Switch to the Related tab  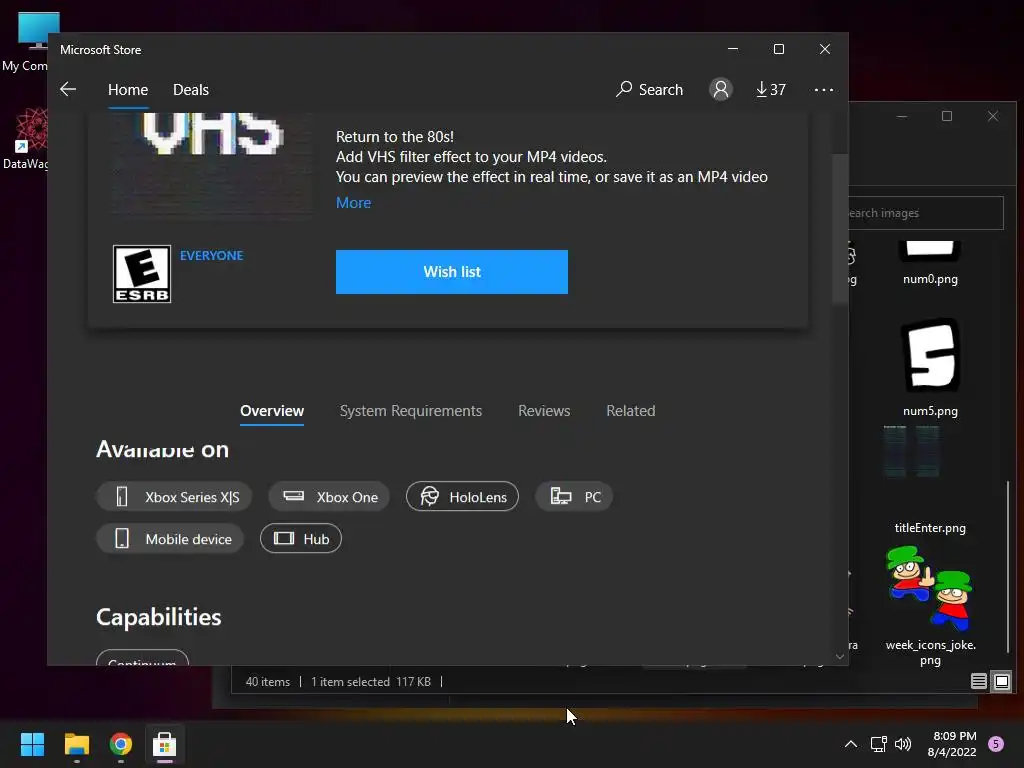[631, 411]
